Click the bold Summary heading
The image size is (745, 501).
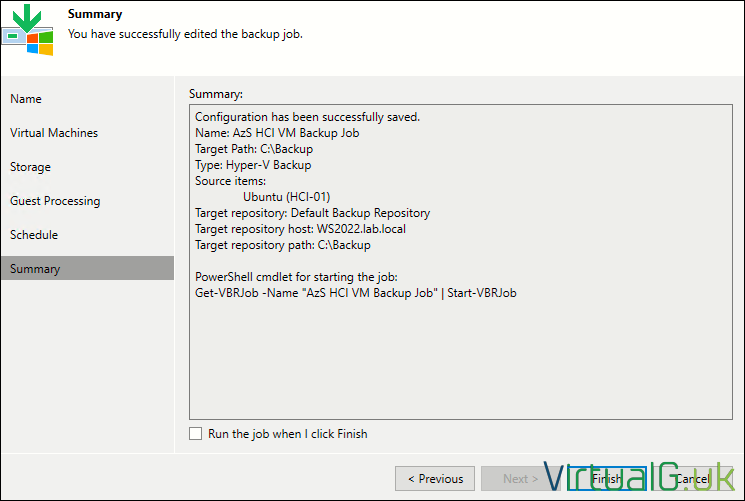pyautogui.click(x=95, y=14)
